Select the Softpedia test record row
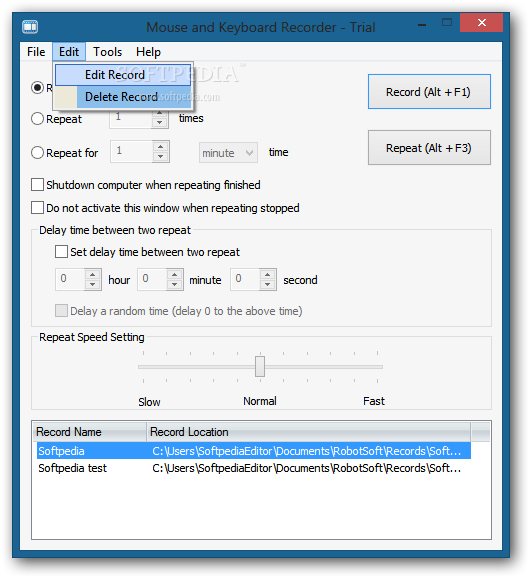530x578 pixels. click(254, 468)
